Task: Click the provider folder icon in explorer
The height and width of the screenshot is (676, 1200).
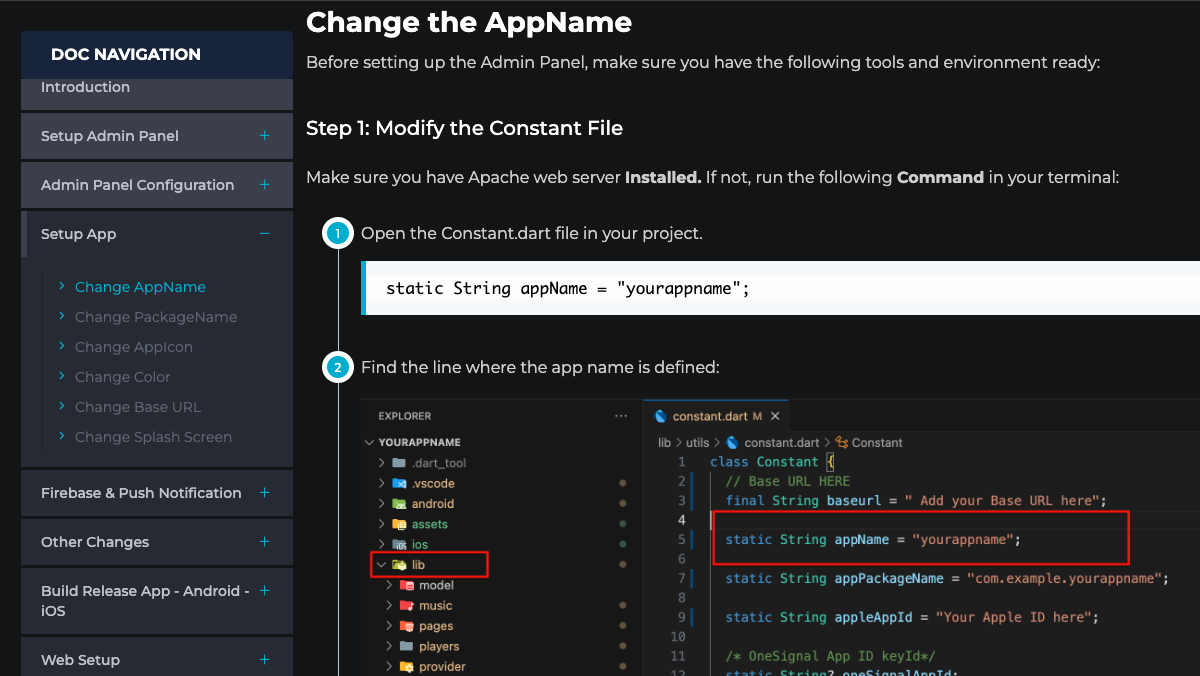Action: click(407, 667)
